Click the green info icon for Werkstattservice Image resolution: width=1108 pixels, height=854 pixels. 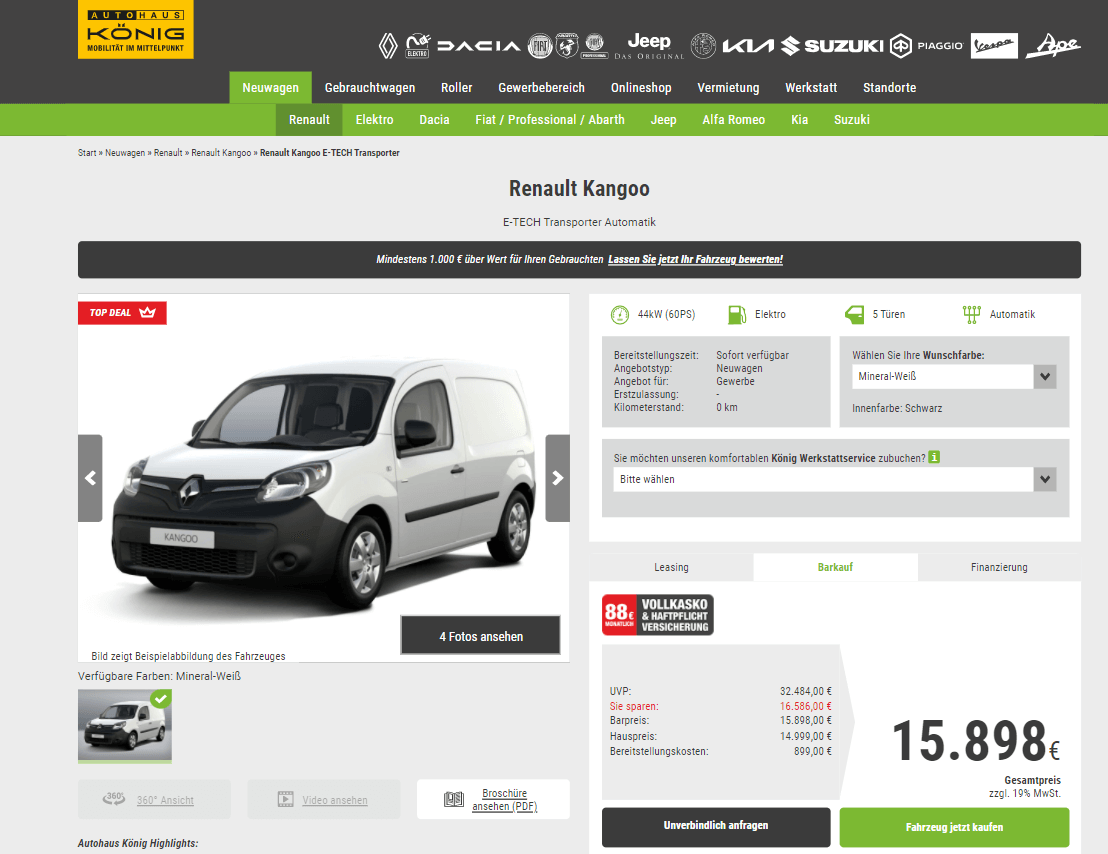coord(934,457)
